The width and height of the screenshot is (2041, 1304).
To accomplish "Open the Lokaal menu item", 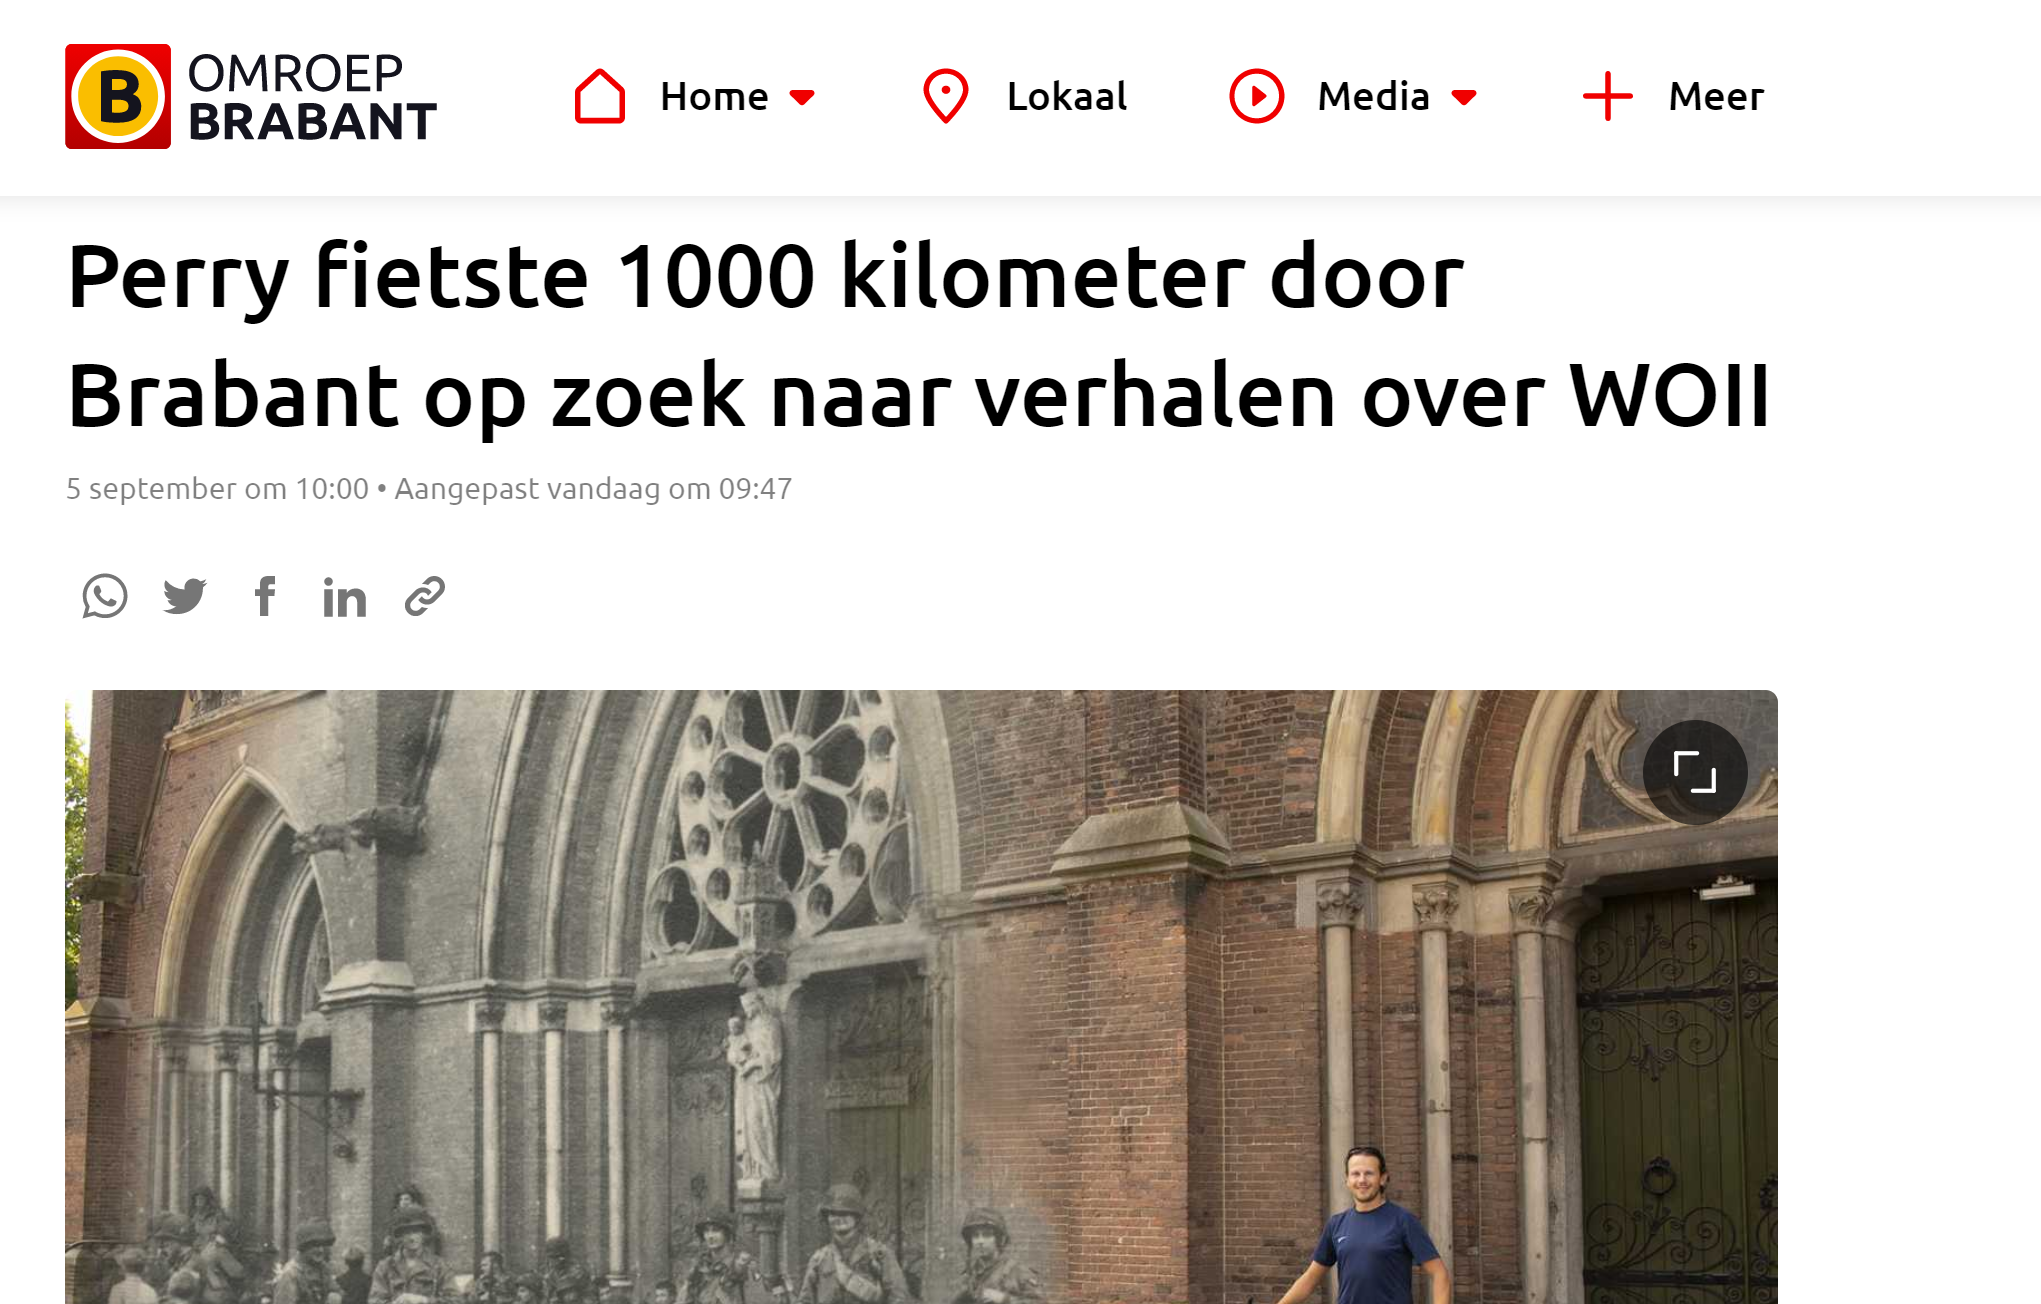I will 1067,97.
